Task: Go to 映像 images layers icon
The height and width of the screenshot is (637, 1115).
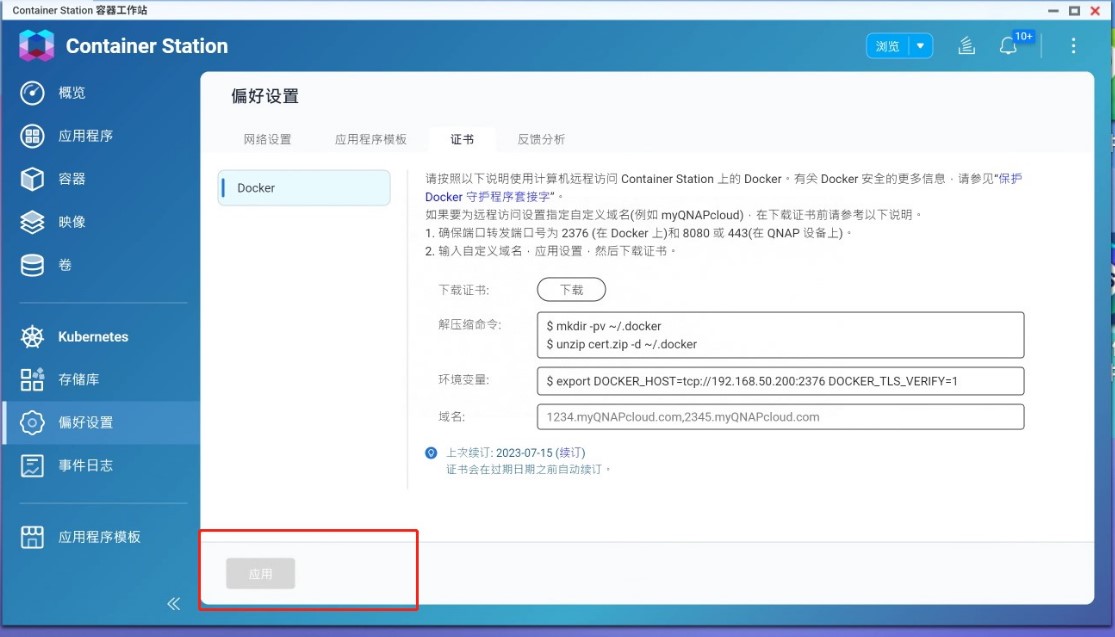Action: (32, 222)
